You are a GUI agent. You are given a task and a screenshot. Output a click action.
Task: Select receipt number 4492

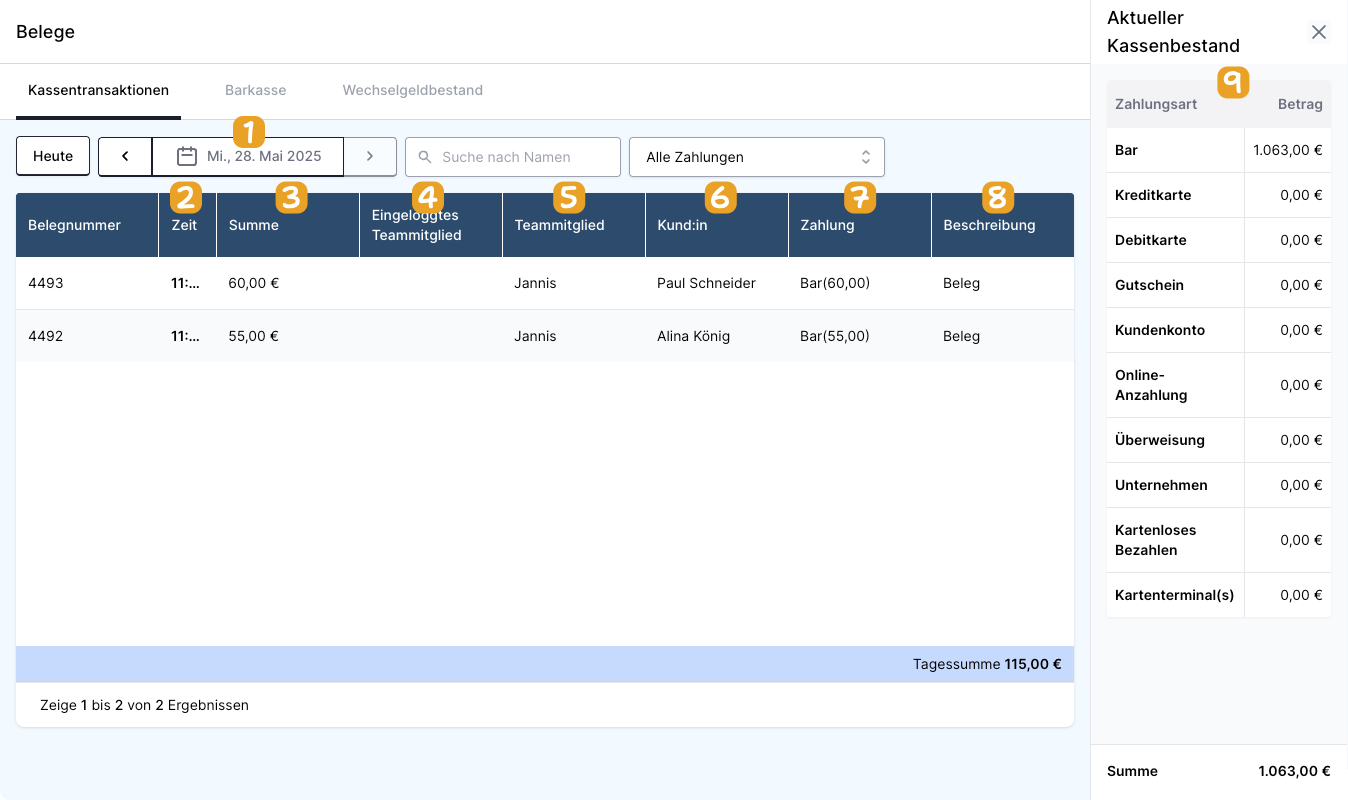tap(46, 336)
